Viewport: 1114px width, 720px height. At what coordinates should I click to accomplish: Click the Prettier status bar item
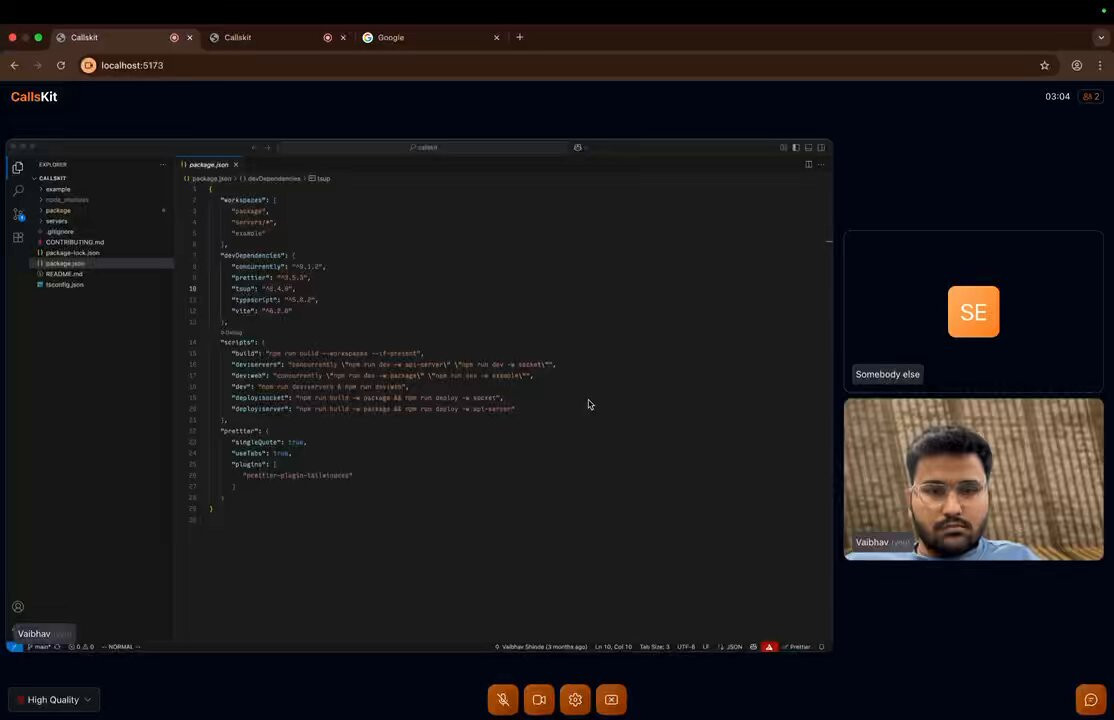tap(796, 647)
